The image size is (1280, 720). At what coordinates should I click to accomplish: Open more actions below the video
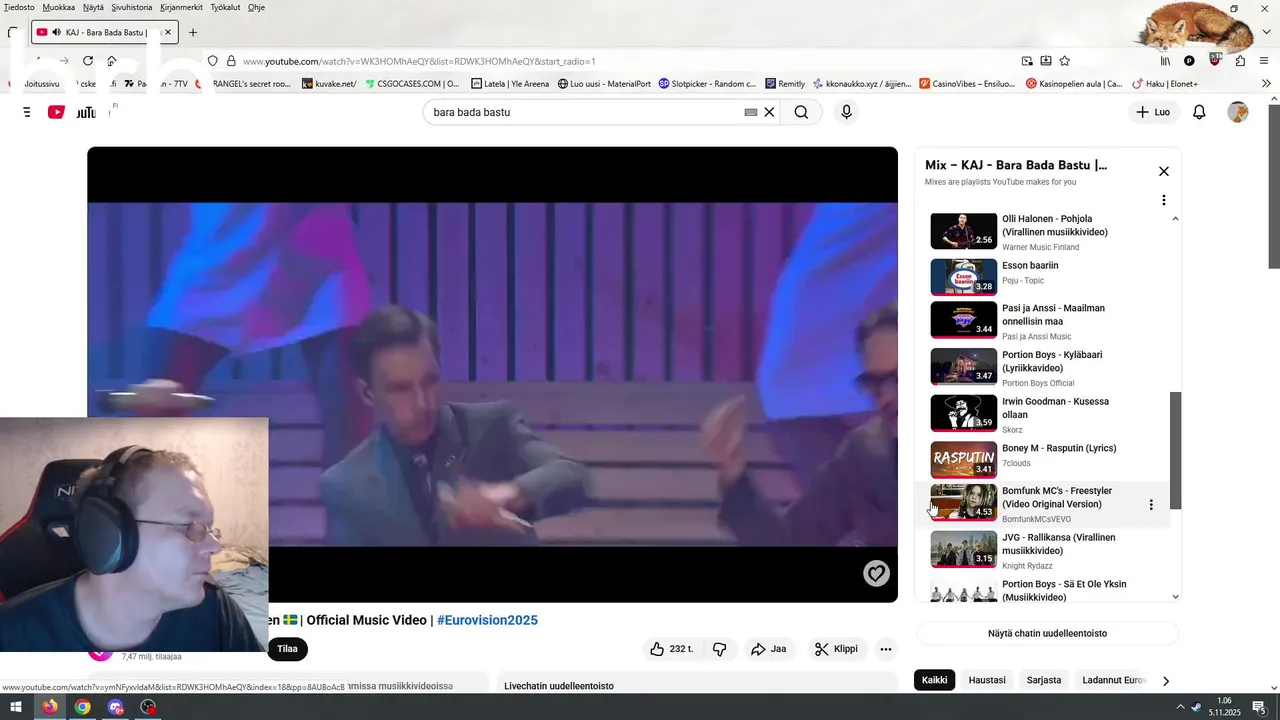886,649
